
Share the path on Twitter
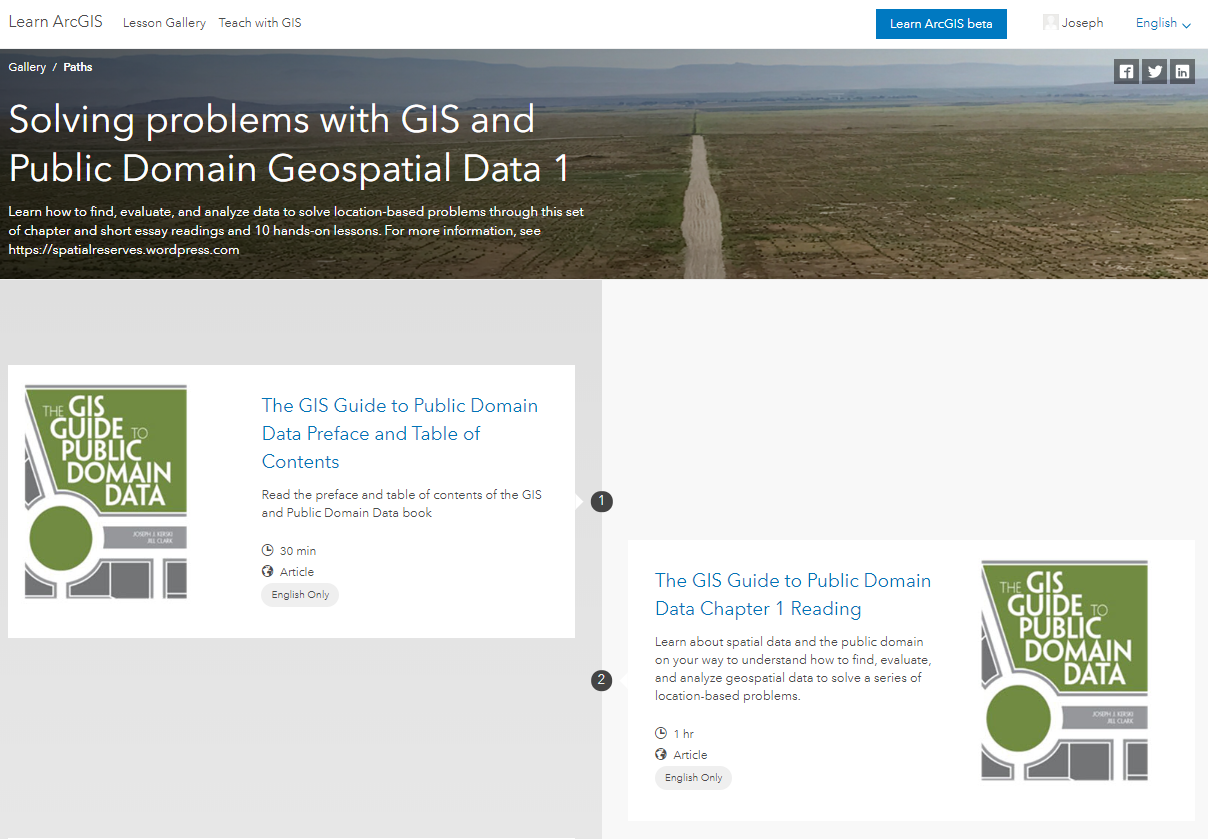point(1155,71)
